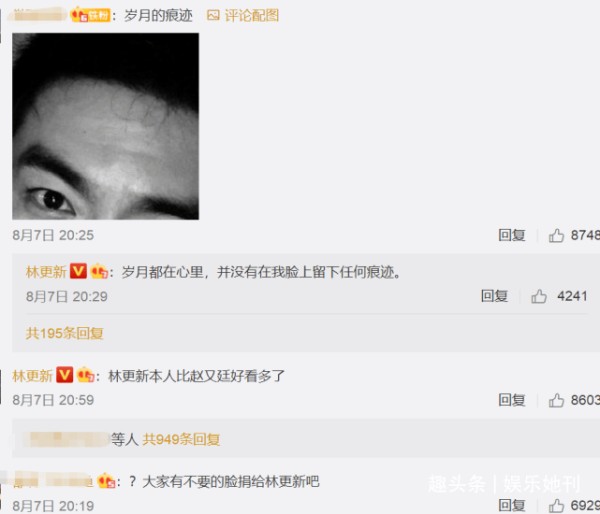Viewport: 600px width, 514px height.
Task: Click the V badge next to the 20:59 commenter
Action: pos(64,375)
